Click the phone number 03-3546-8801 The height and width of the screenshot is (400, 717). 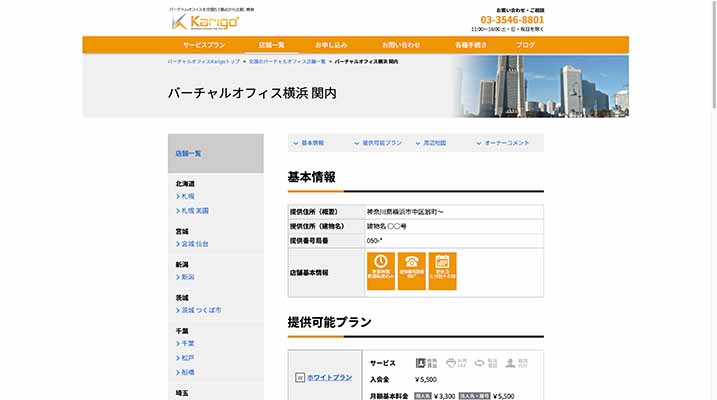pyautogui.click(x=512, y=20)
